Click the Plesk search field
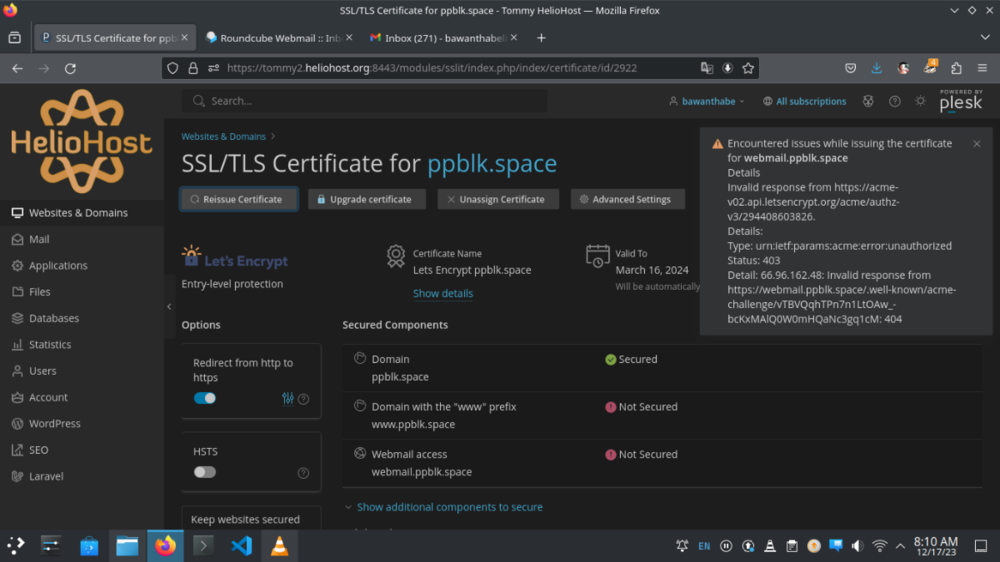This screenshot has height=562, width=1000. tap(364, 101)
